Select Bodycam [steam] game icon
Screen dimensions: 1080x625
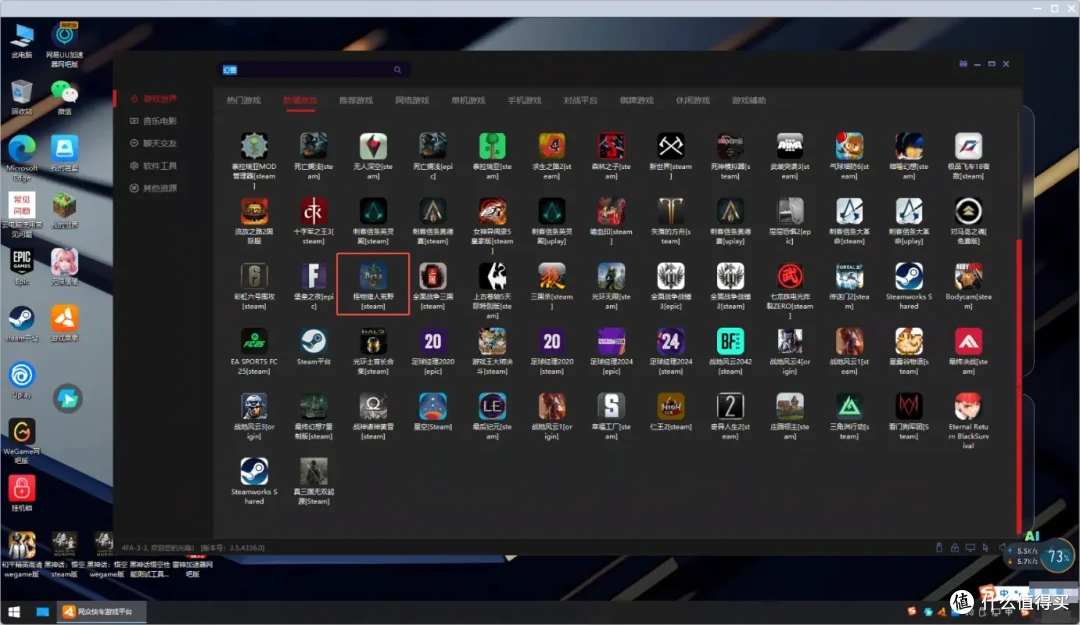pyautogui.click(x=968, y=276)
